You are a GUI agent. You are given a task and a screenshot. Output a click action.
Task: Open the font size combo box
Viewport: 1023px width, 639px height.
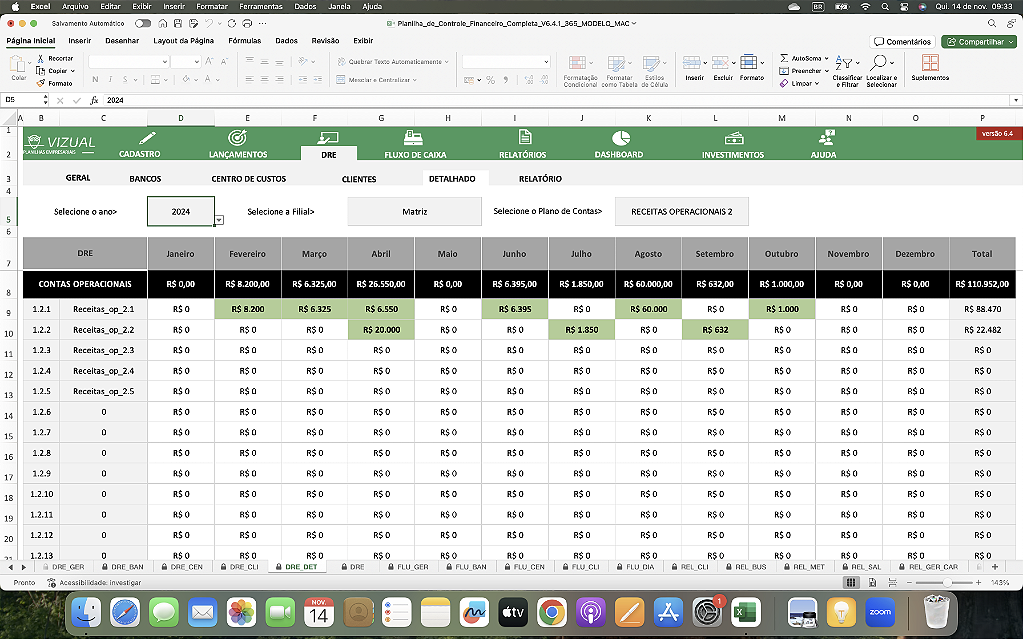(186, 61)
